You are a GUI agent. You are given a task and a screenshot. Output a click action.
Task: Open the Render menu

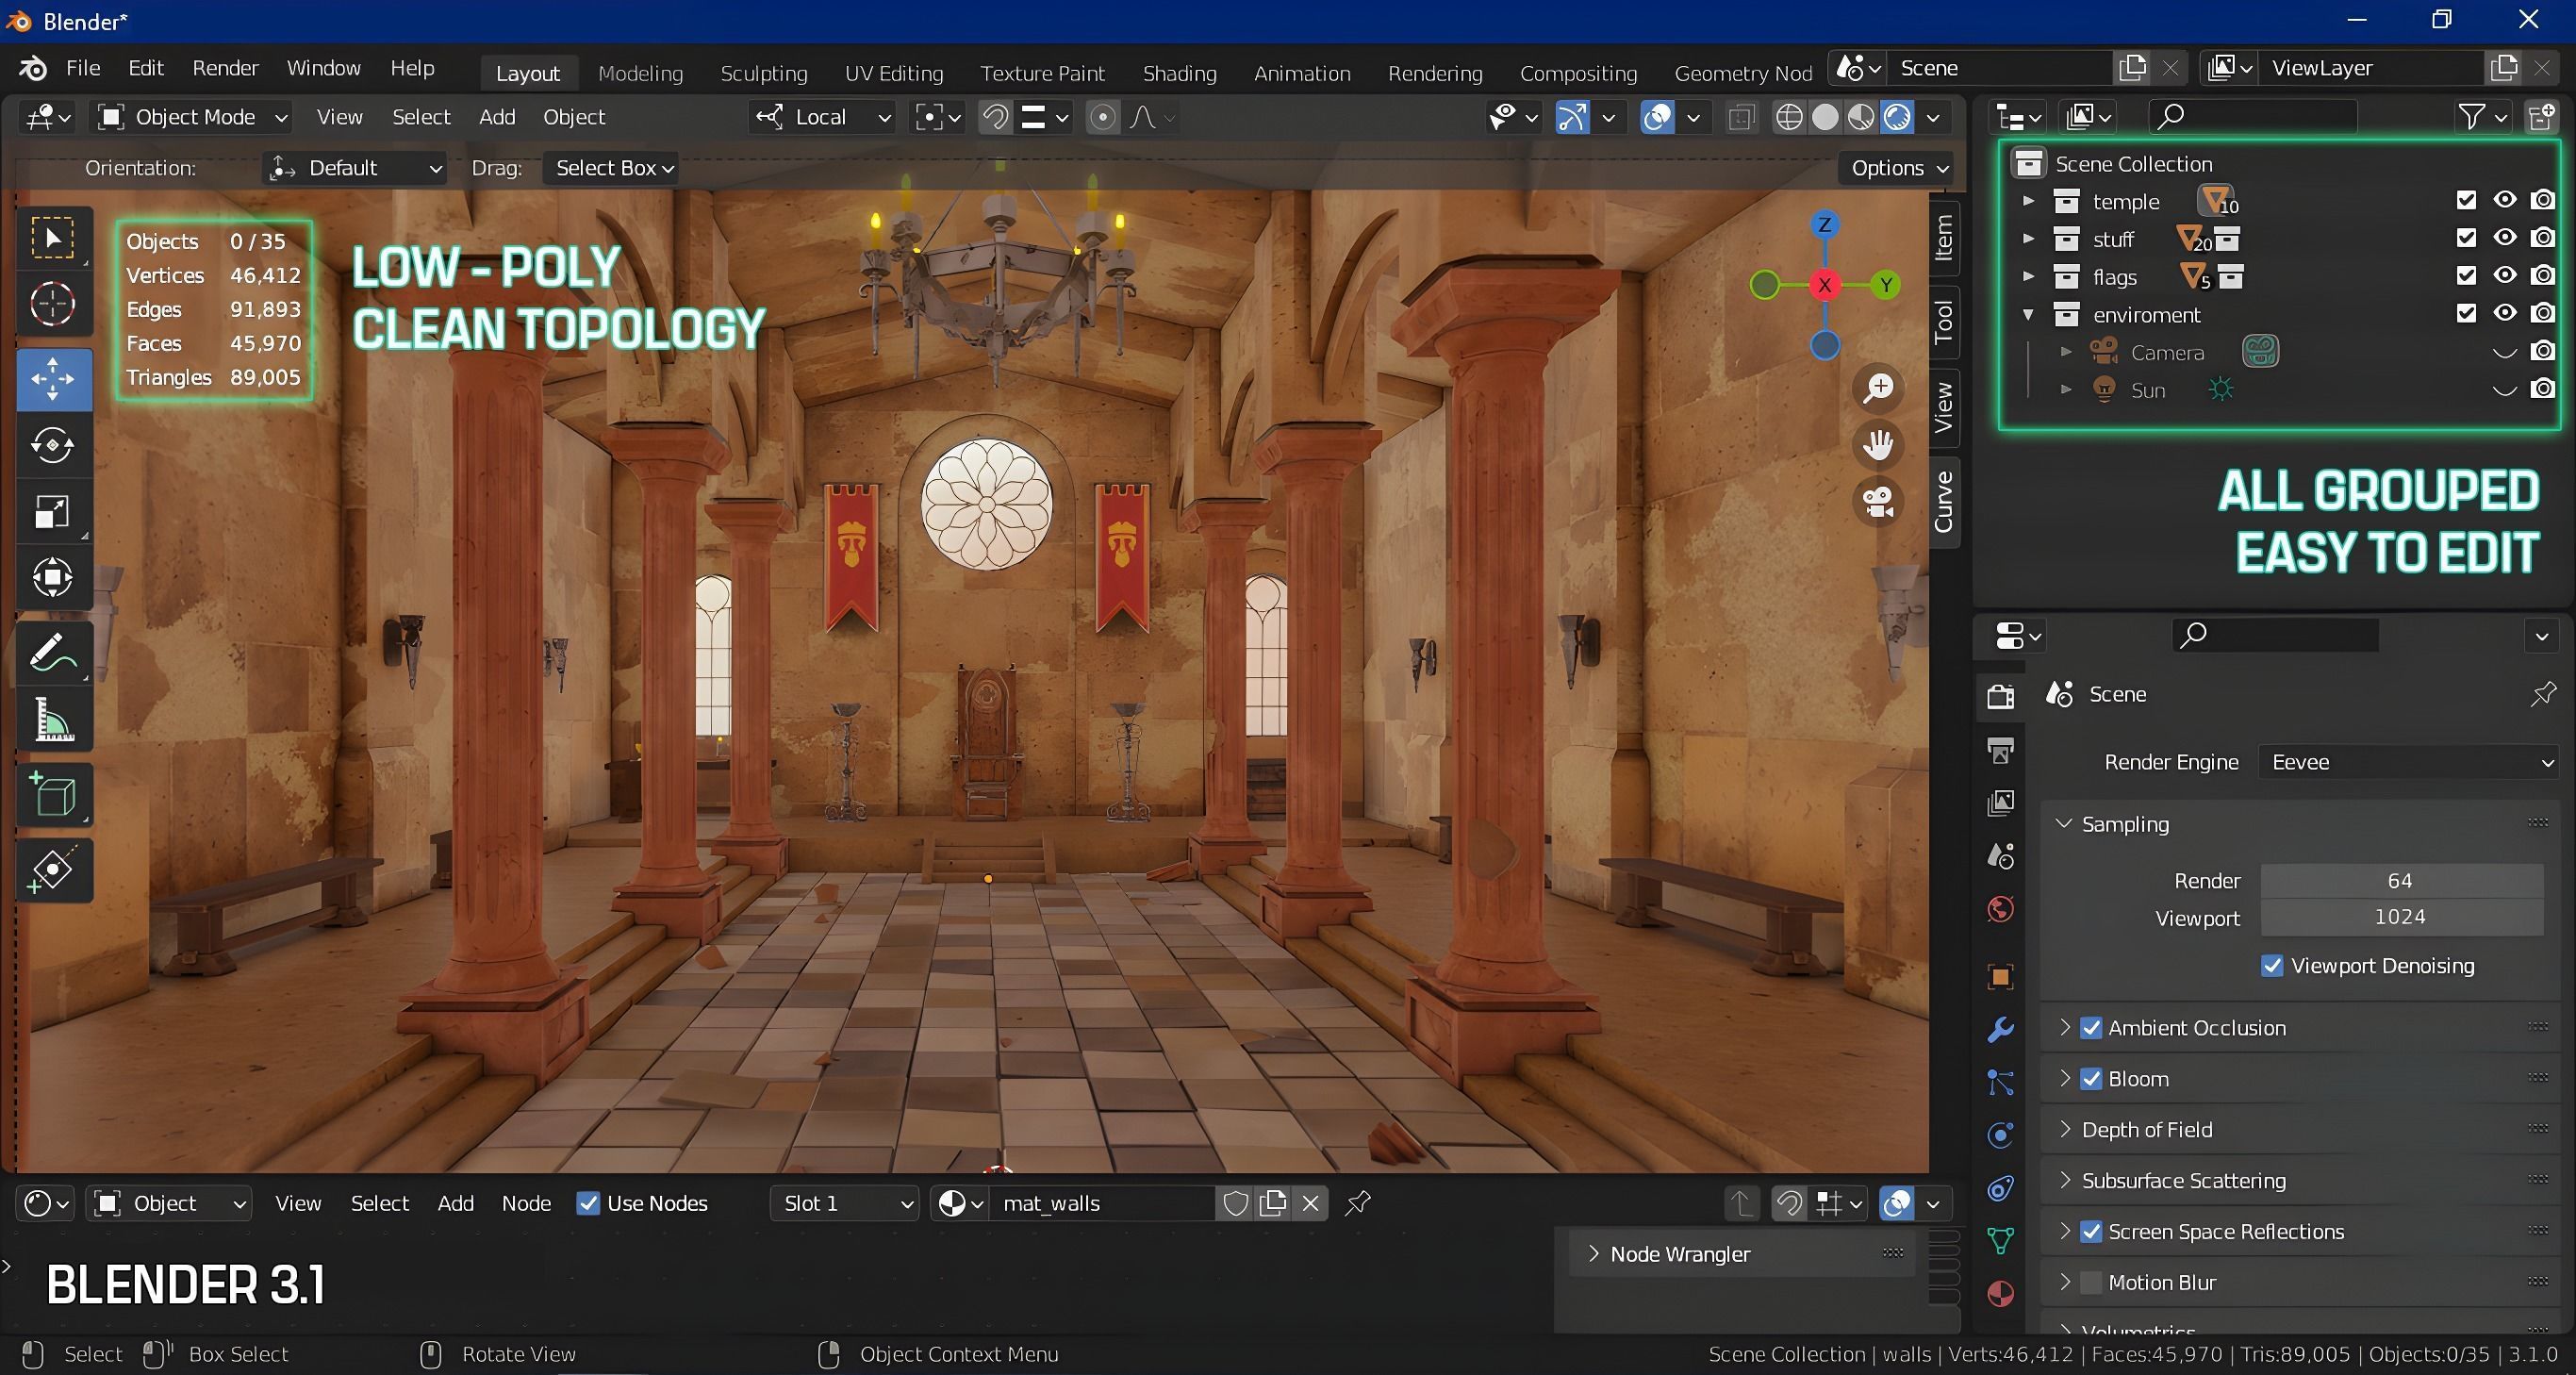(225, 68)
